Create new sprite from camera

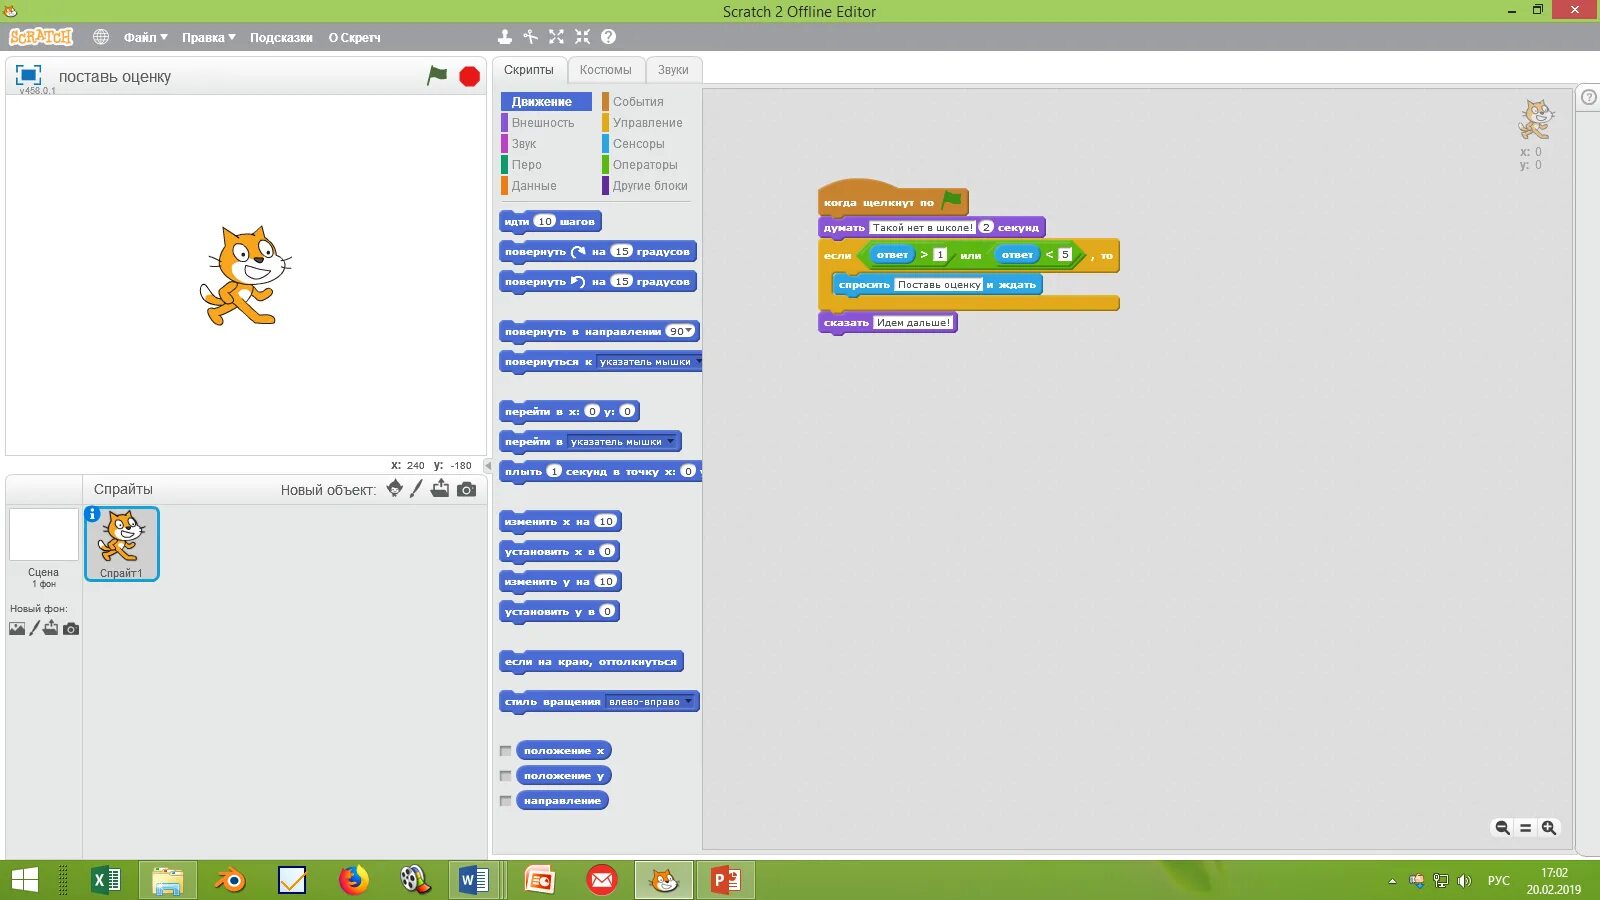point(466,489)
